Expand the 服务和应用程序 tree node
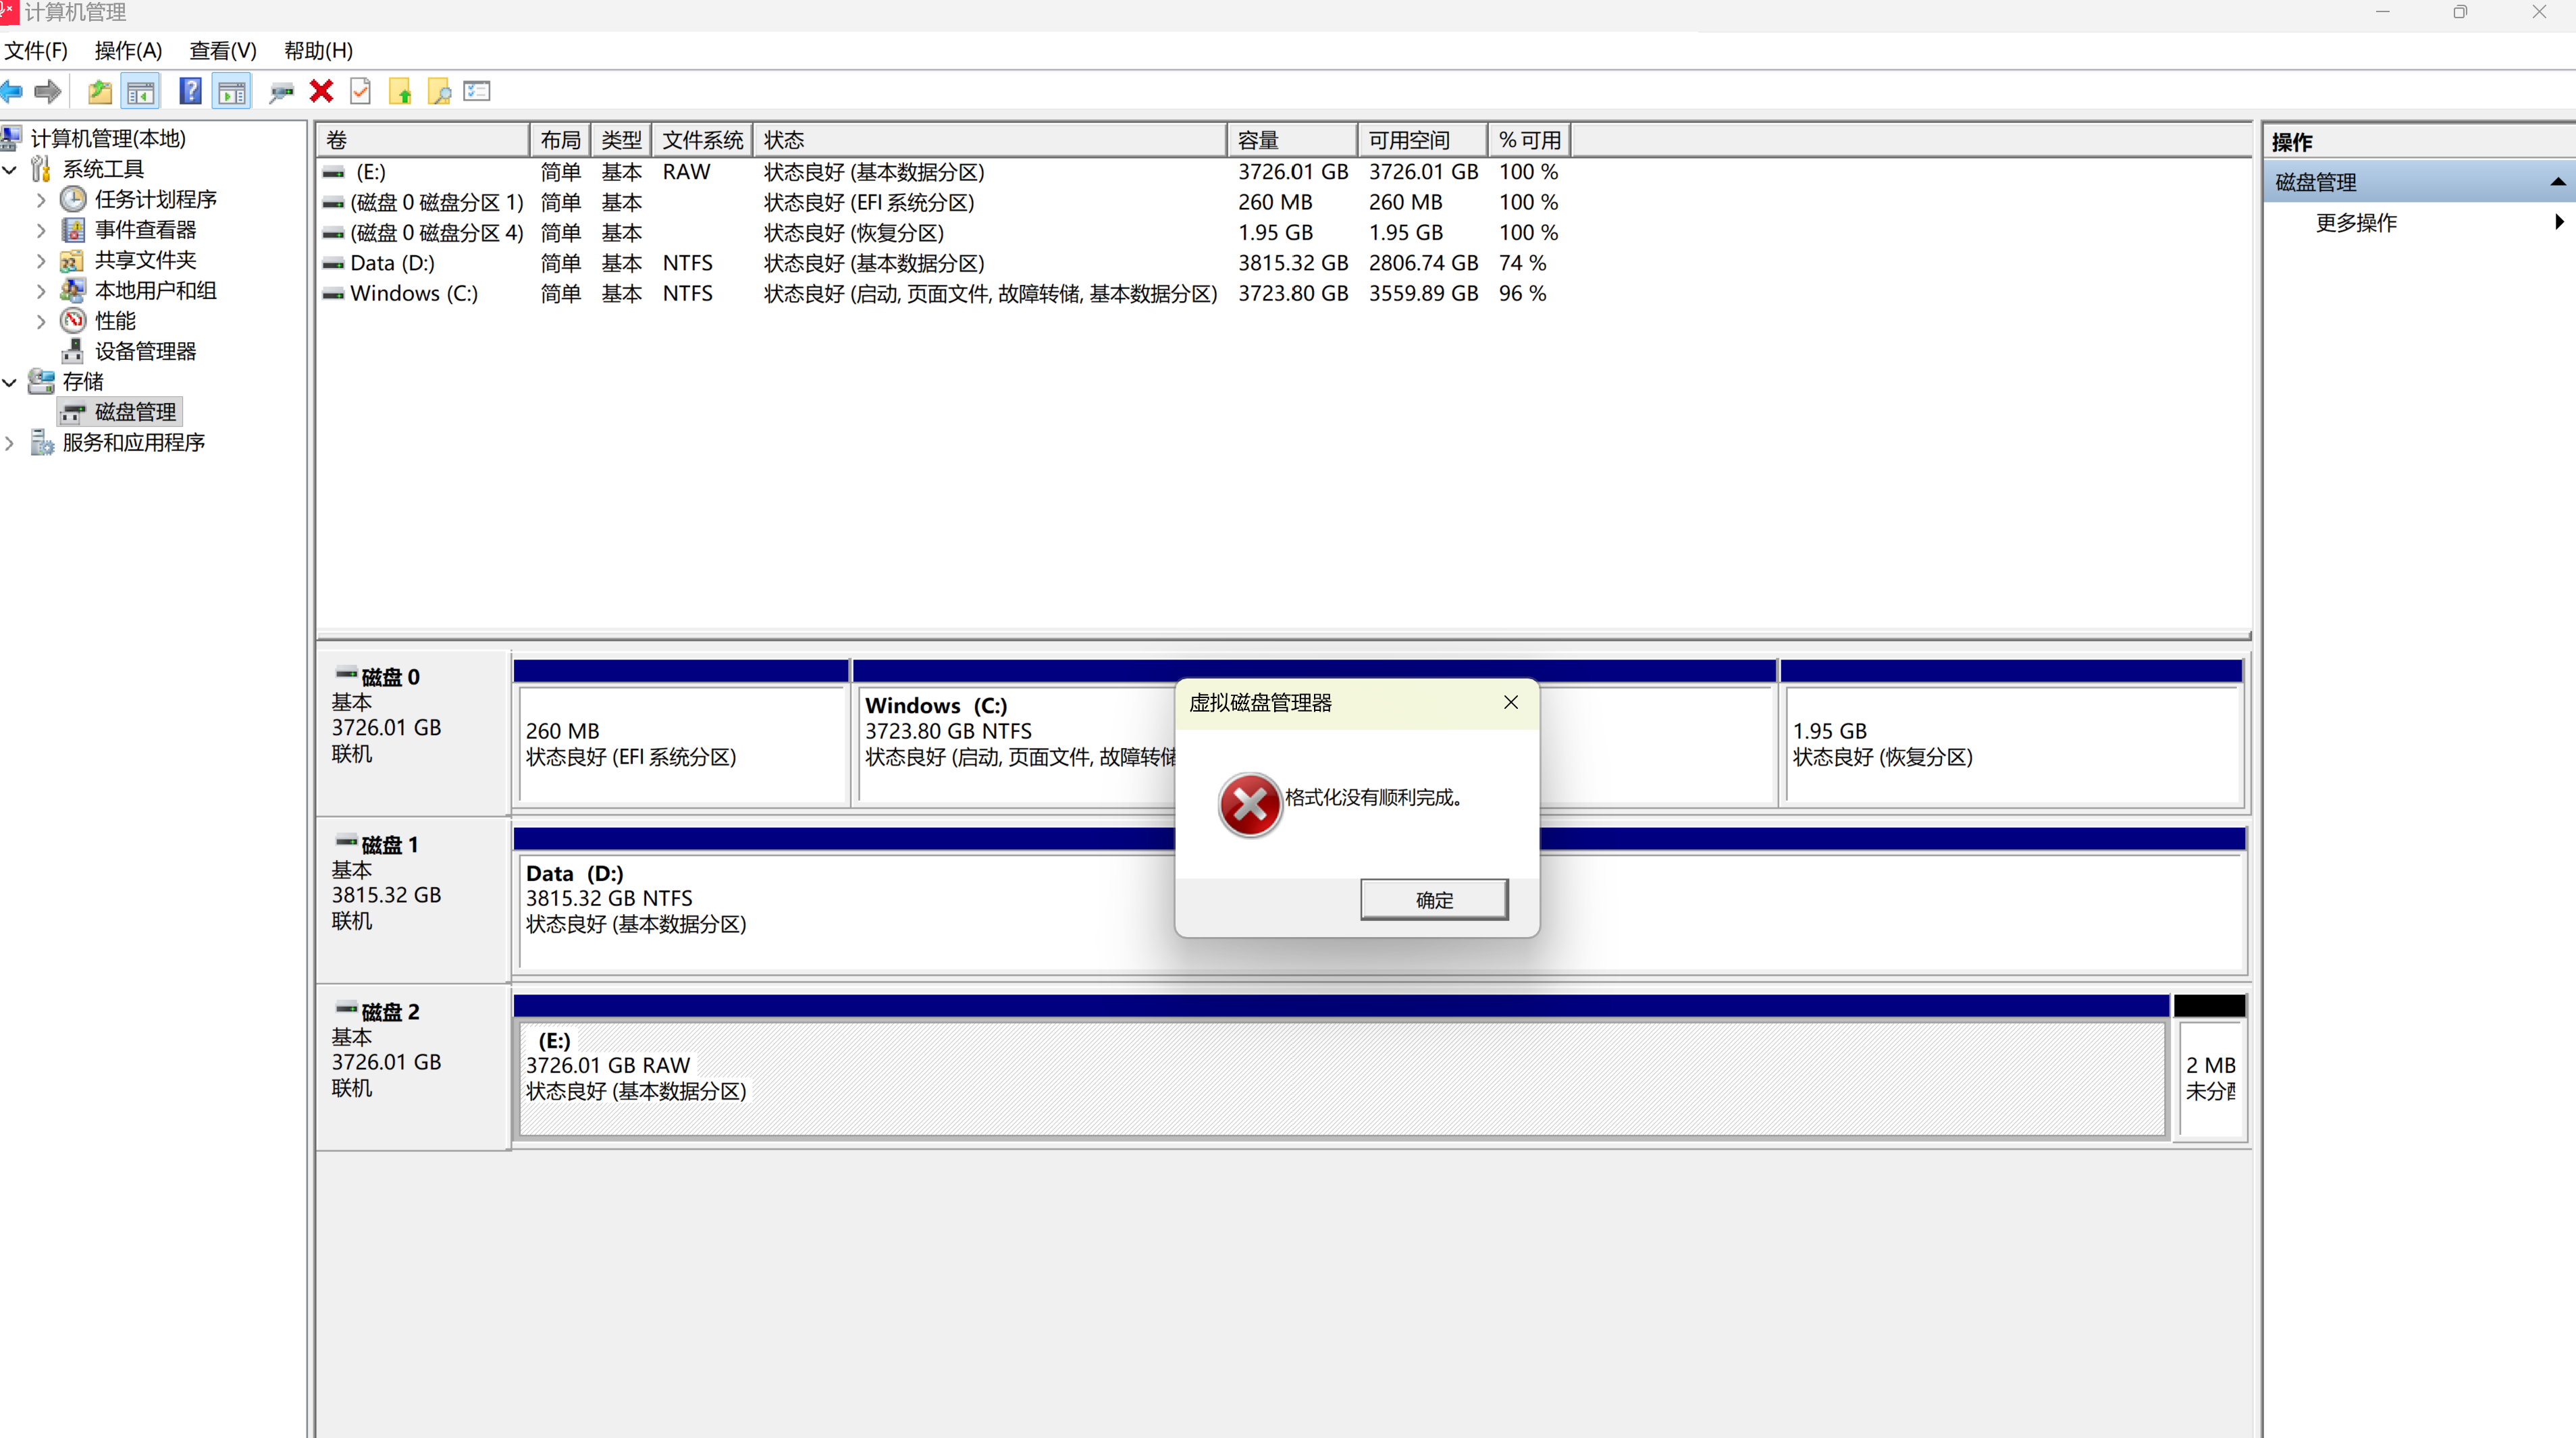Image resolution: width=2576 pixels, height=1438 pixels. coord(10,443)
